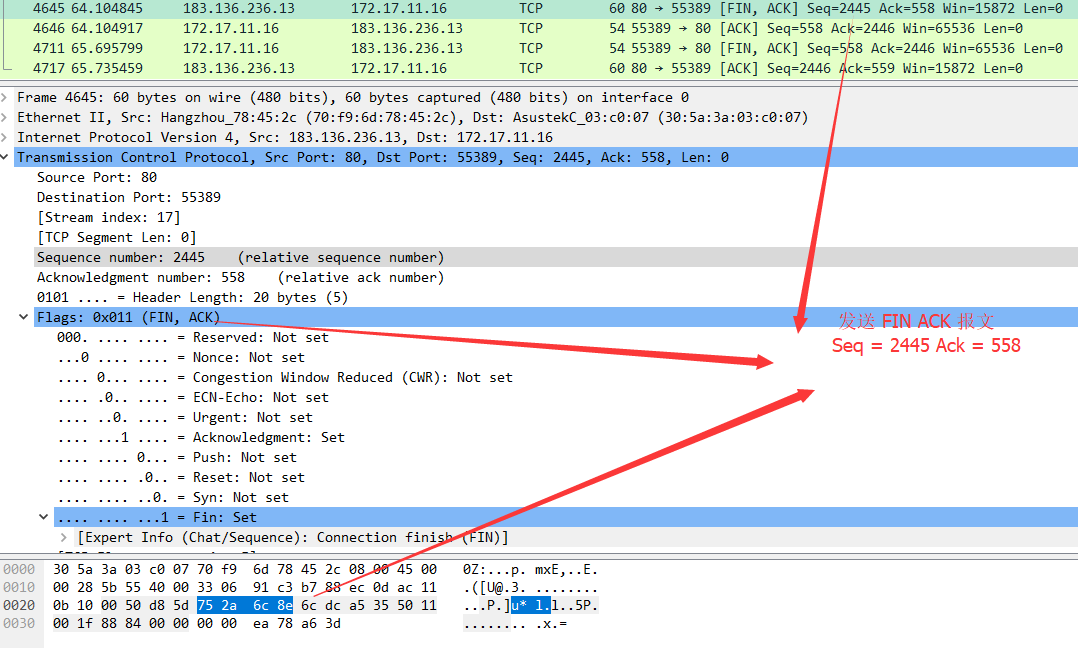Expand the Frame 4645 tree row
The image size is (1078, 648).
tap(7, 97)
